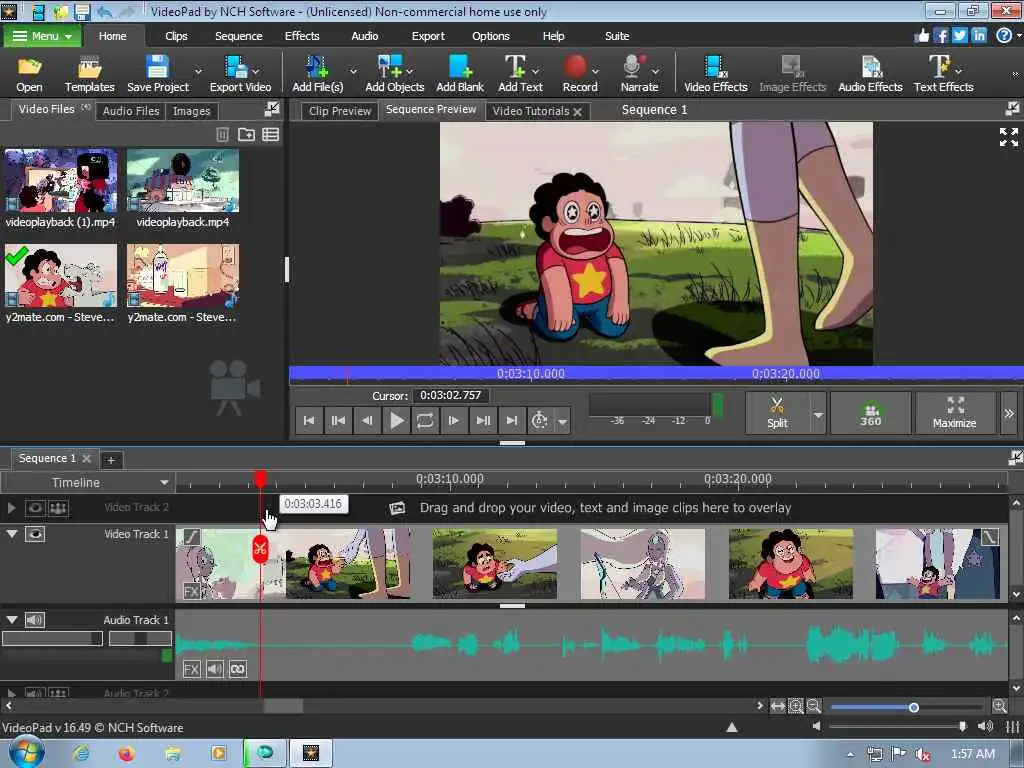This screenshot has height=768, width=1024.
Task: Click the Twitter share icon
Action: click(959, 35)
